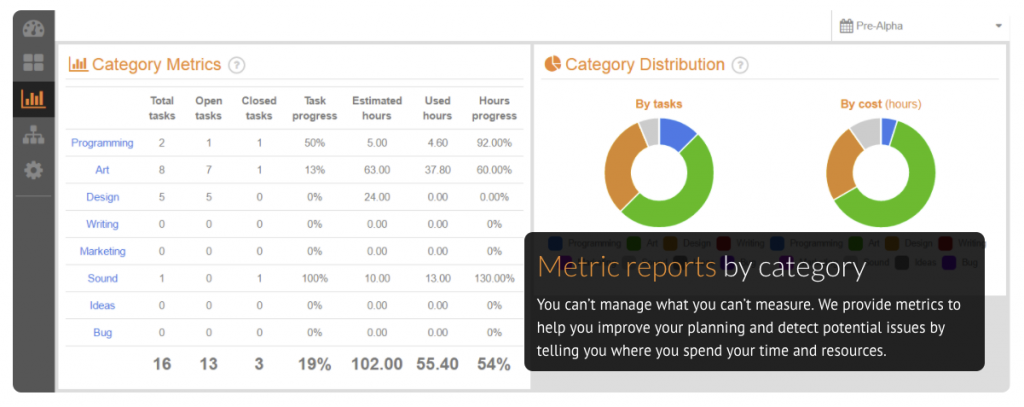Open the Sound category link
Viewport: 1024px width, 407px height.
pyautogui.click(x=102, y=278)
